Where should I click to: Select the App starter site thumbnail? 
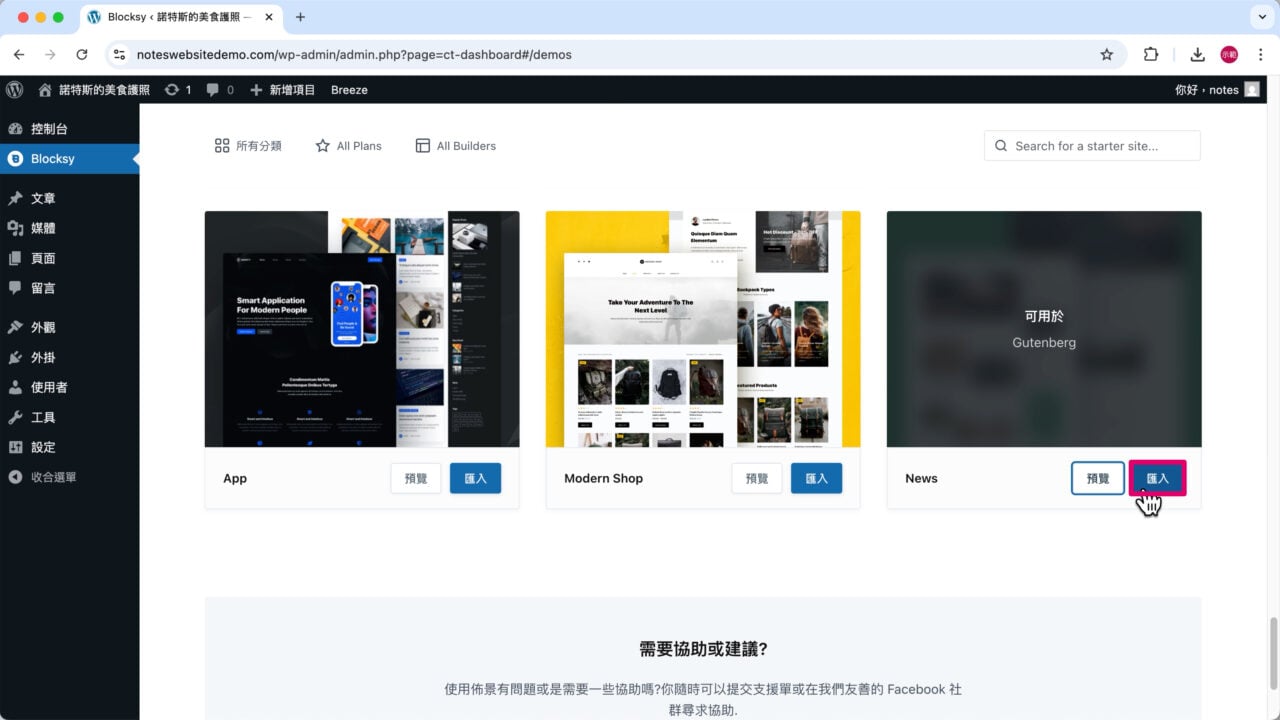point(362,329)
